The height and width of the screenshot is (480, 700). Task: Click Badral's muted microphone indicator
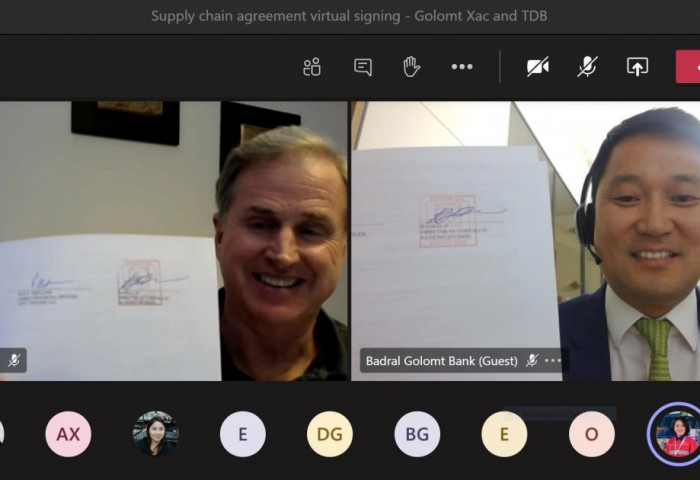pos(532,360)
